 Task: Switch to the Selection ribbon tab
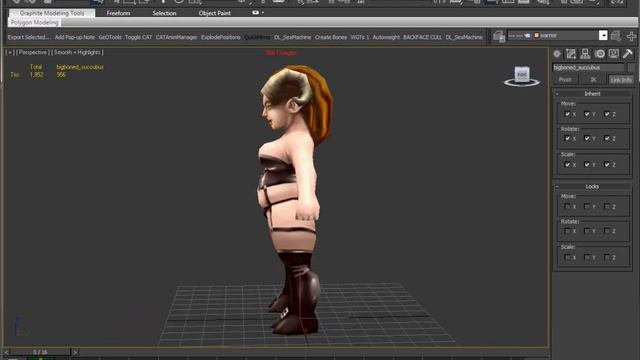pyautogui.click(x=164, y=13)
